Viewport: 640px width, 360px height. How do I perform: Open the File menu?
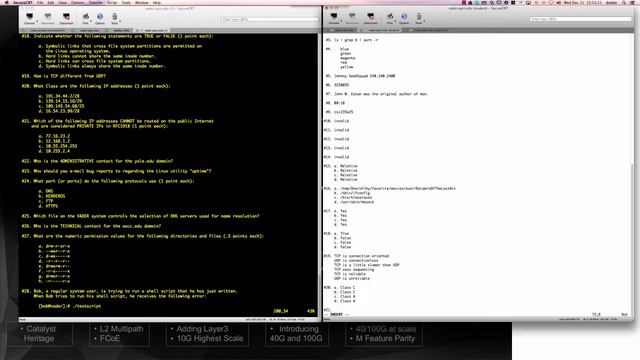click(x=40, y=2)
